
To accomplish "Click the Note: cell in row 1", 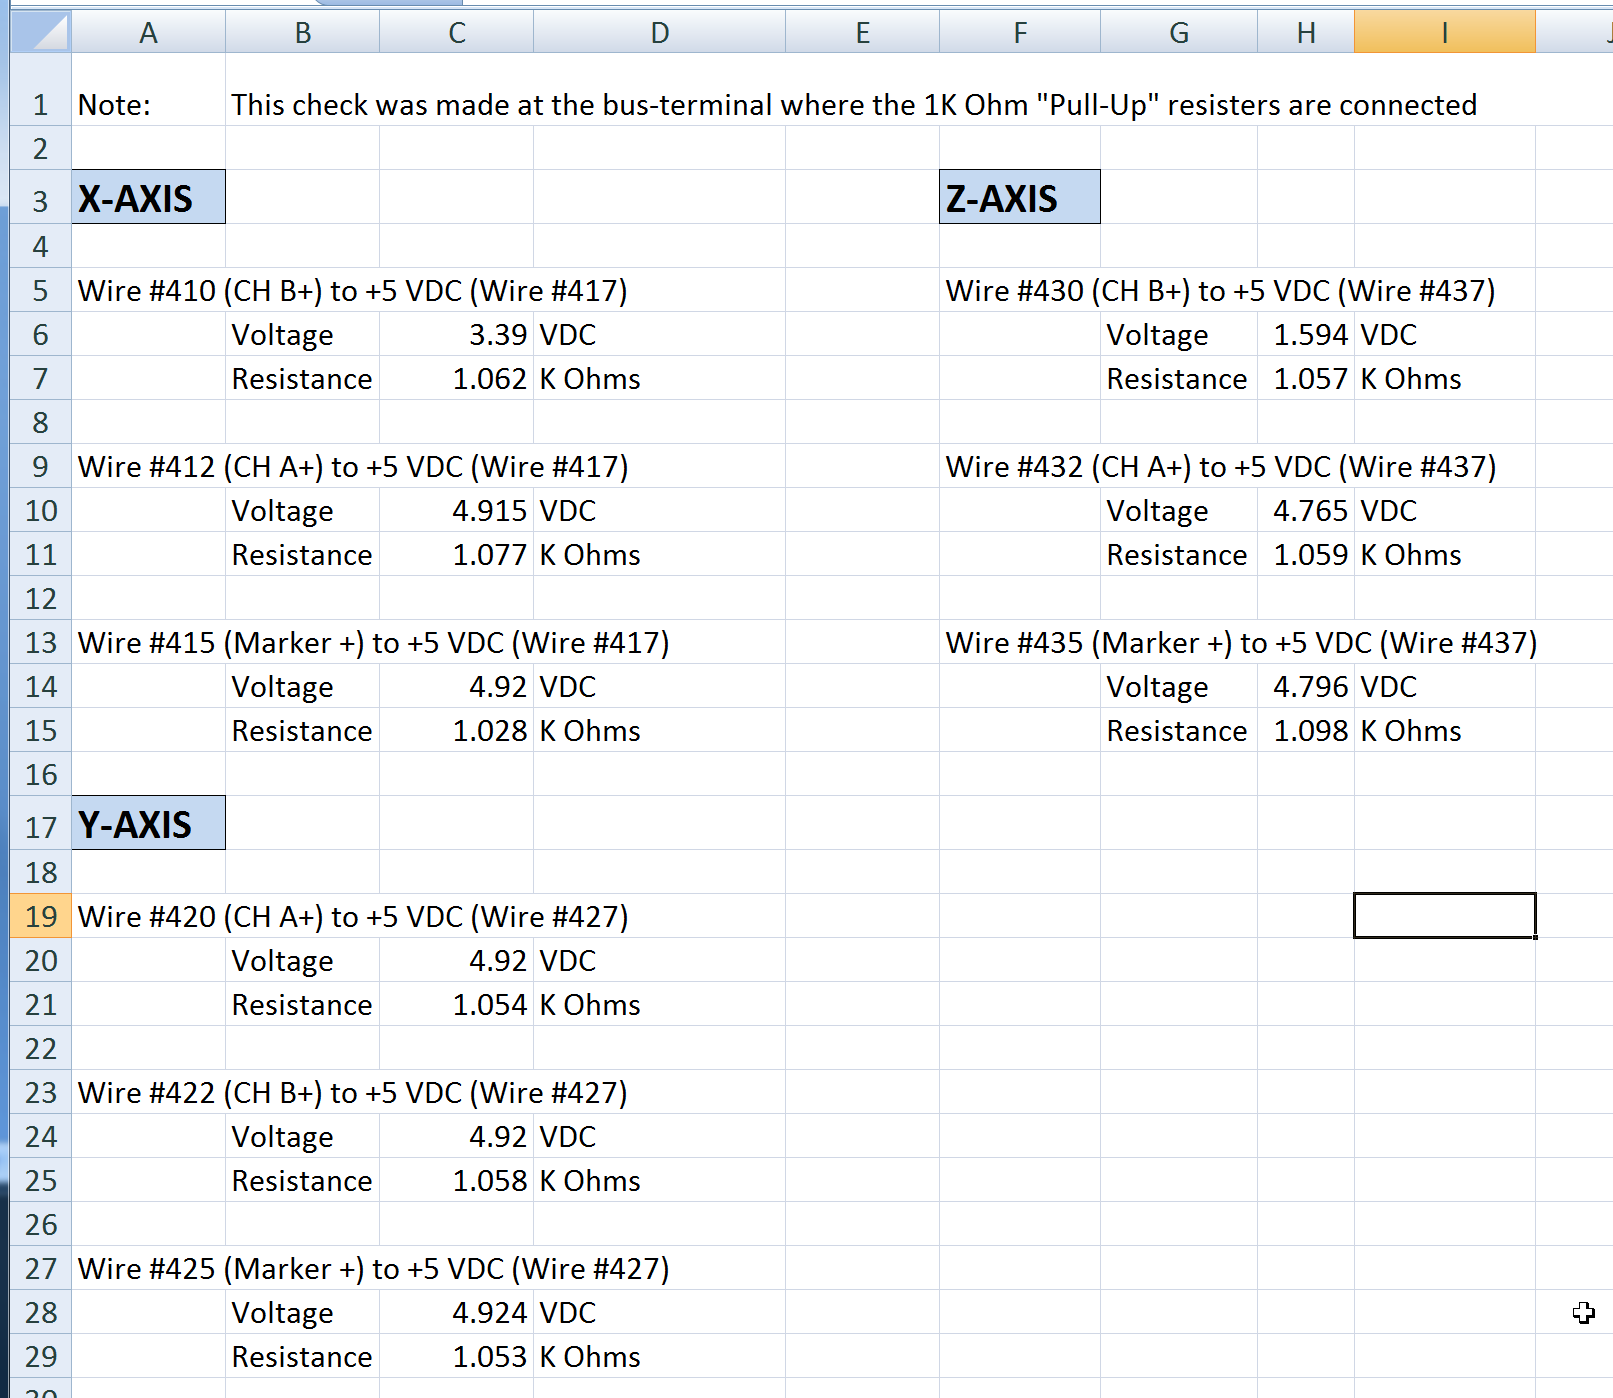I will (148, 105).
